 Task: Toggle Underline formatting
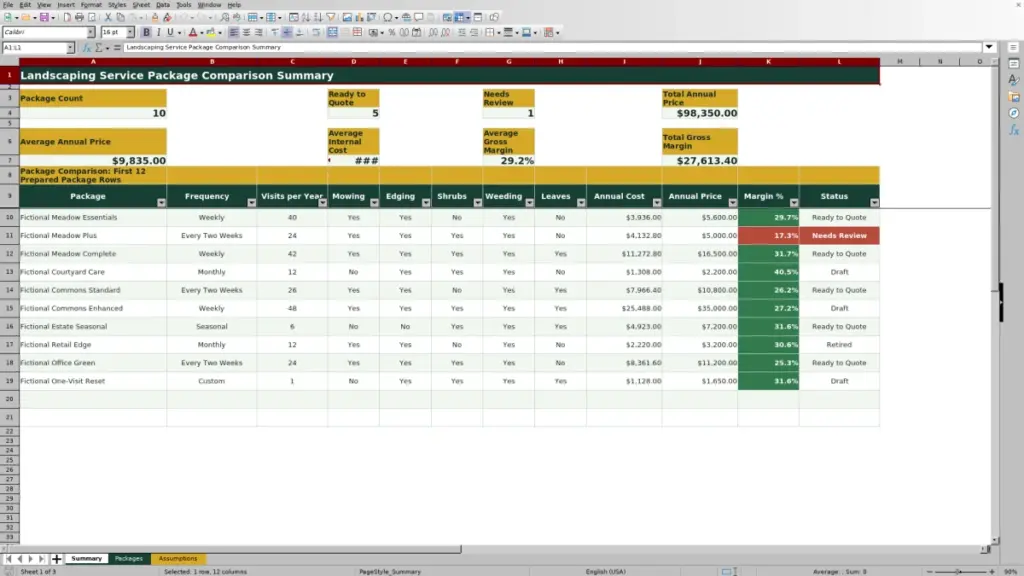pos(170,33)
